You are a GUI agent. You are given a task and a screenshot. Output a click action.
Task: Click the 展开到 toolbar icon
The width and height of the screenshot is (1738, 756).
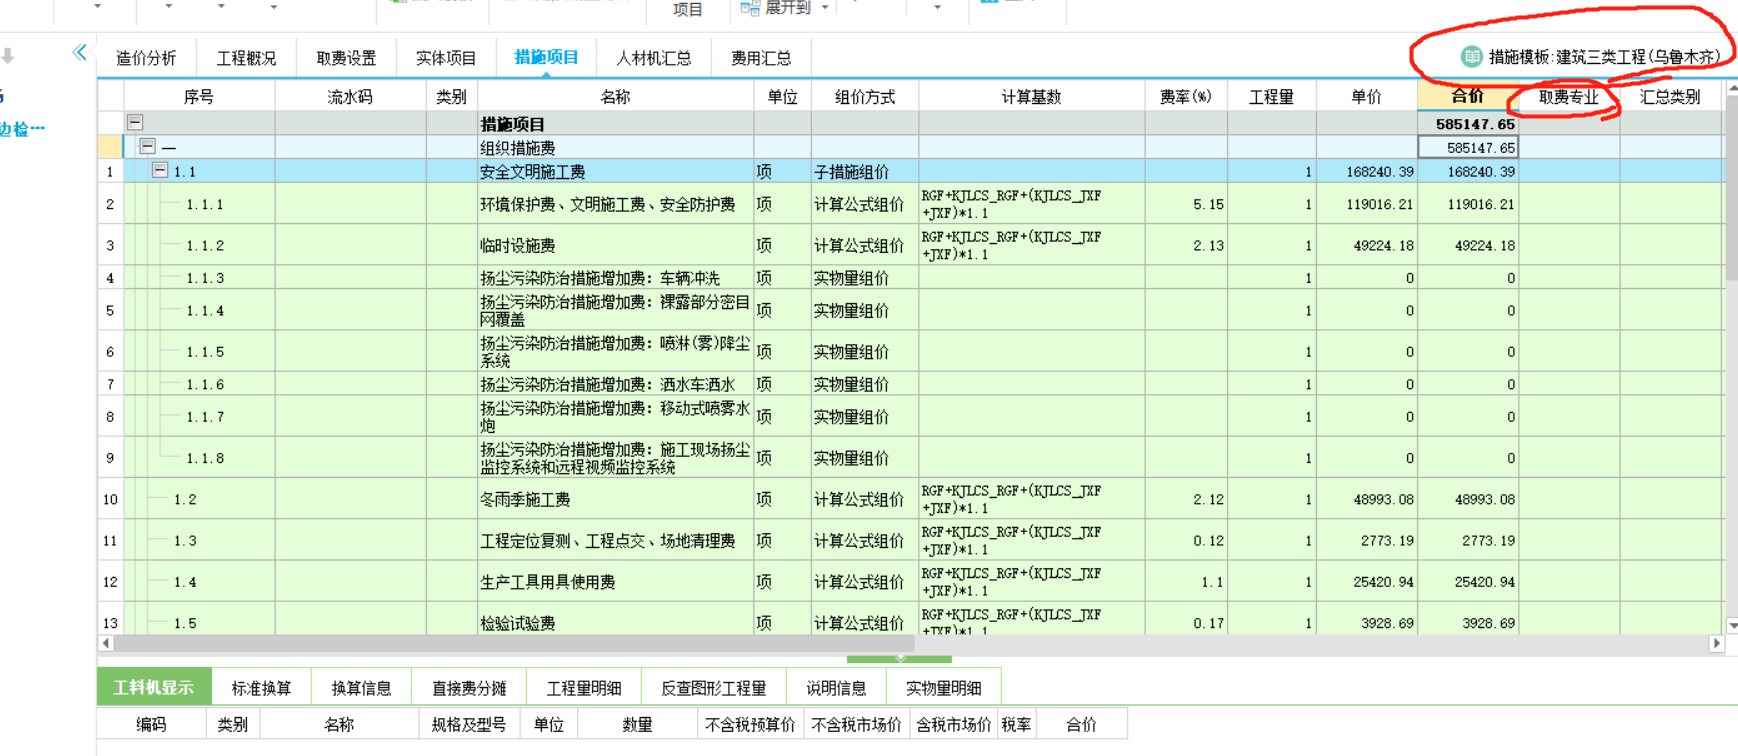750,8
